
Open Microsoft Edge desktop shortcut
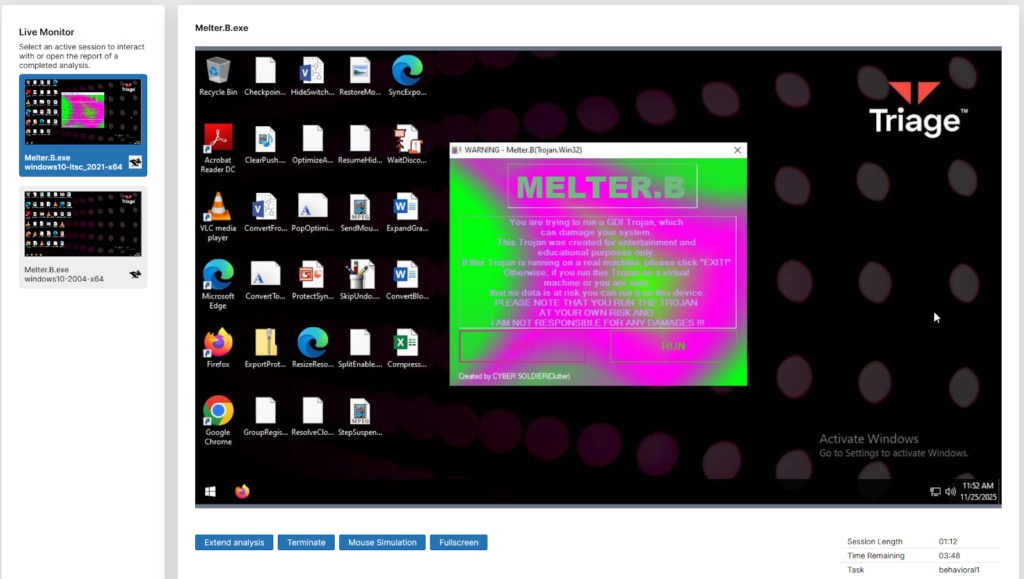tap(218, 275)
